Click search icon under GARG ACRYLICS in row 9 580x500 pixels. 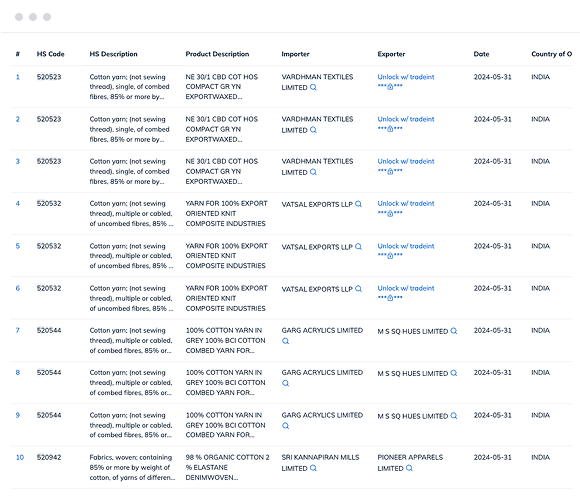point(286,426)
